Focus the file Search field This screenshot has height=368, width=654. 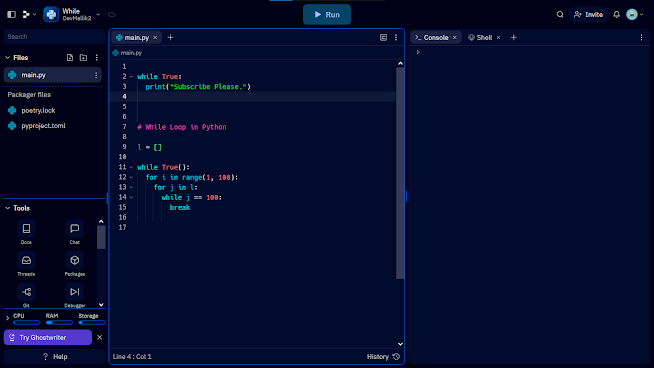click(x=54, y=37)
